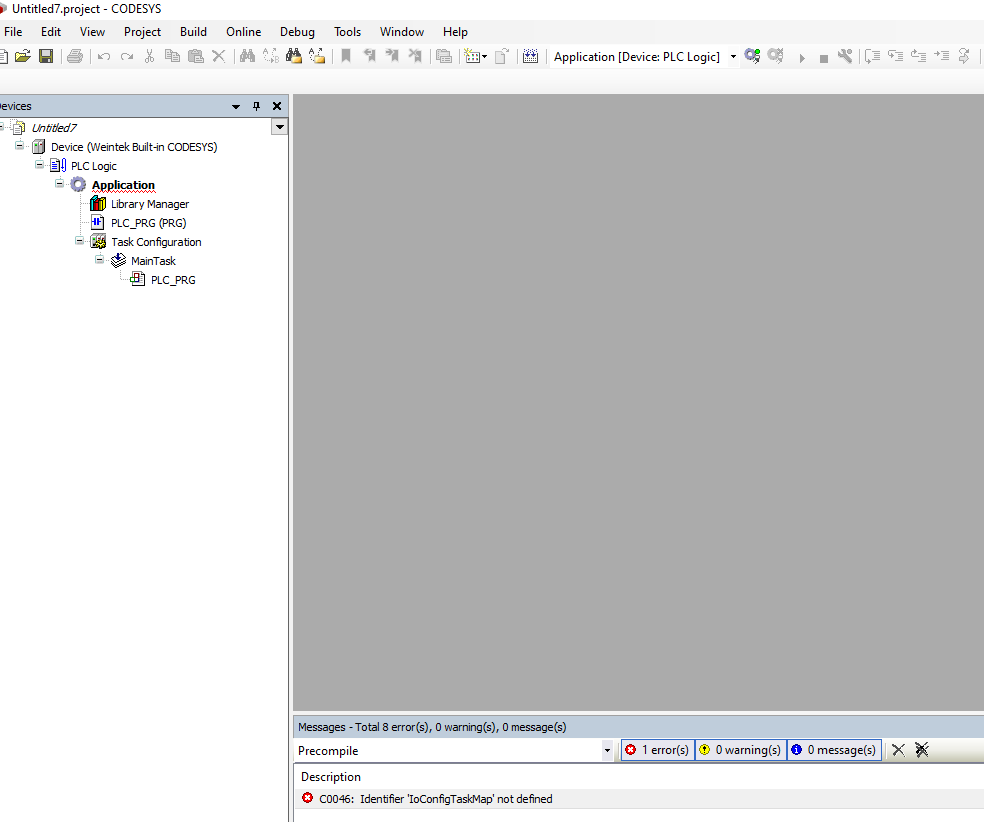Collapse the Task Configuration node
984x822 pixels.
pos(79,240)
